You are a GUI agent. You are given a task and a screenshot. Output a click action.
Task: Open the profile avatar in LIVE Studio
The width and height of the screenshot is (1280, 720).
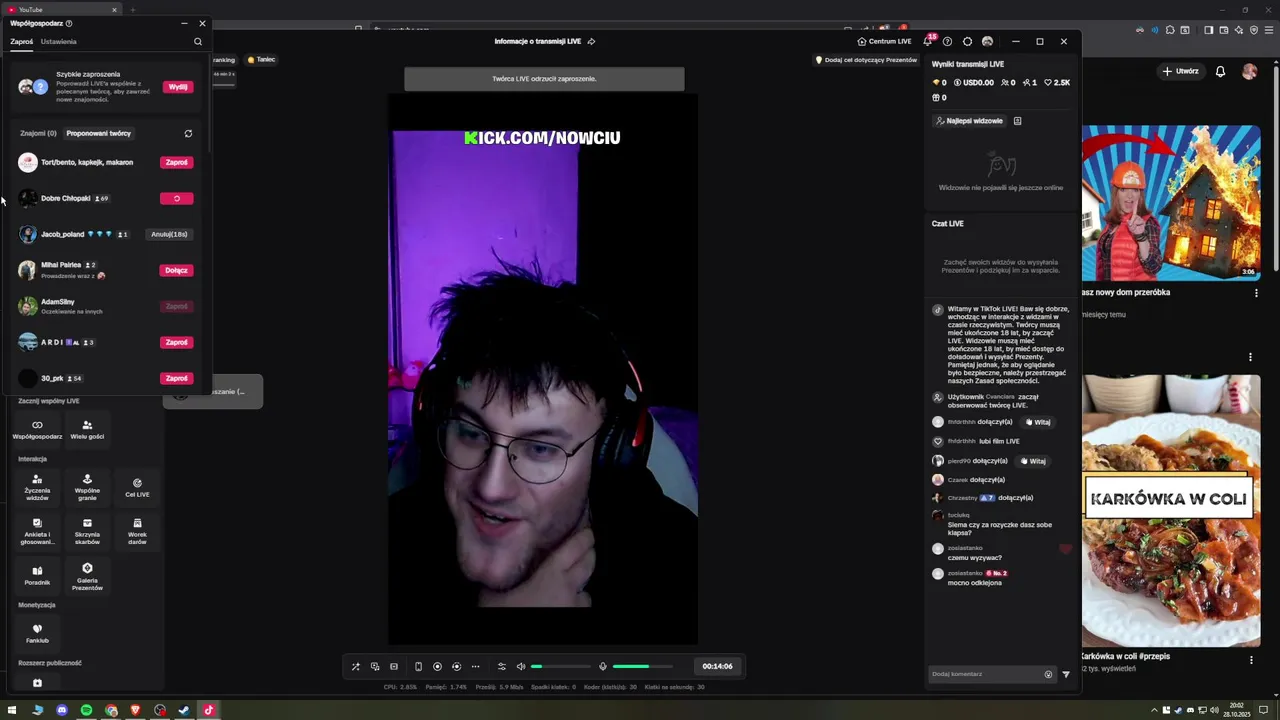point(987,41)
